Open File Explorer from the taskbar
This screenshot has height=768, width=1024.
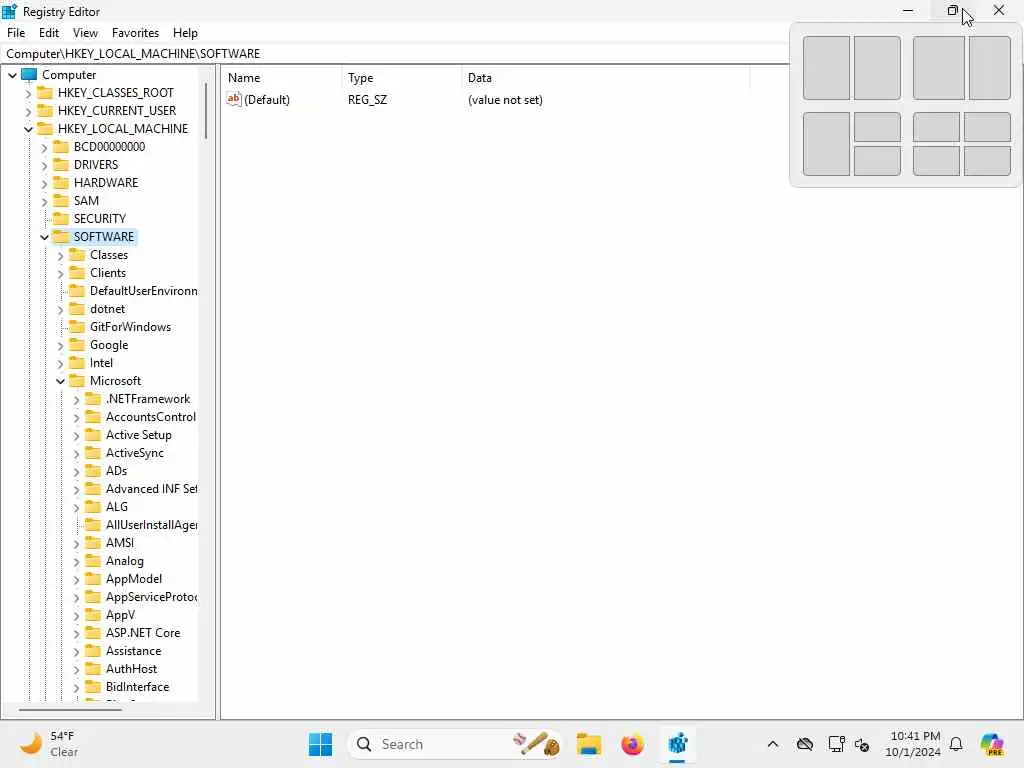[588, 744]
